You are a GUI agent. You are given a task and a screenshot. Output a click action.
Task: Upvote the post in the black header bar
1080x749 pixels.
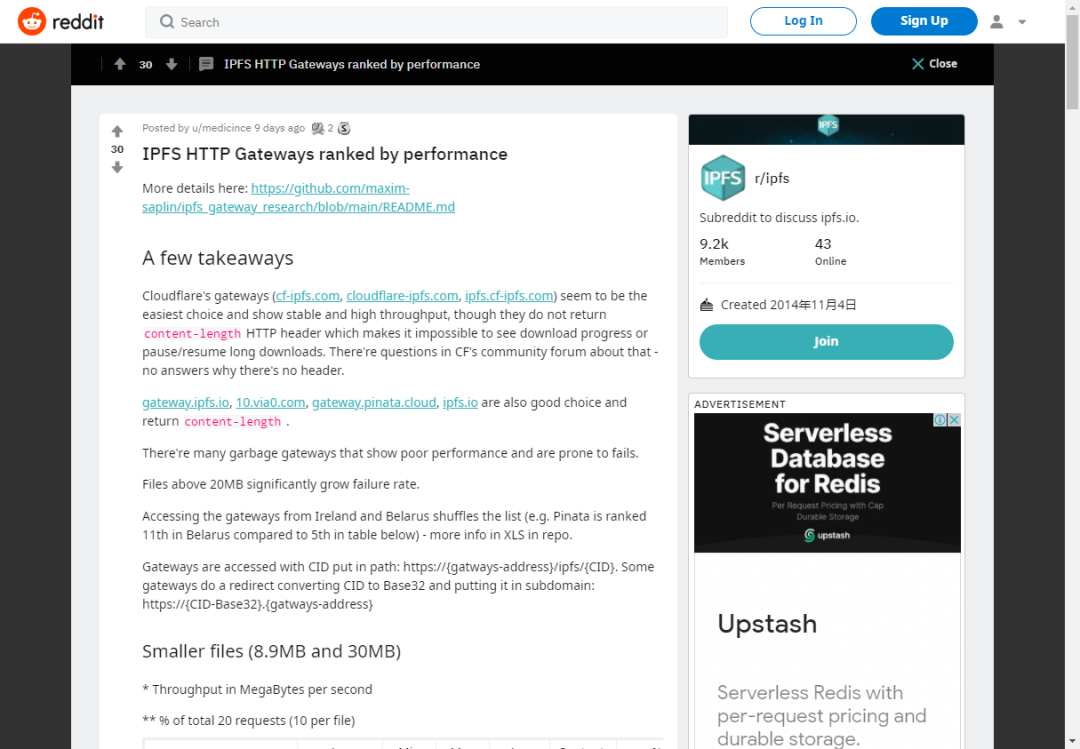tap(120, 64)
